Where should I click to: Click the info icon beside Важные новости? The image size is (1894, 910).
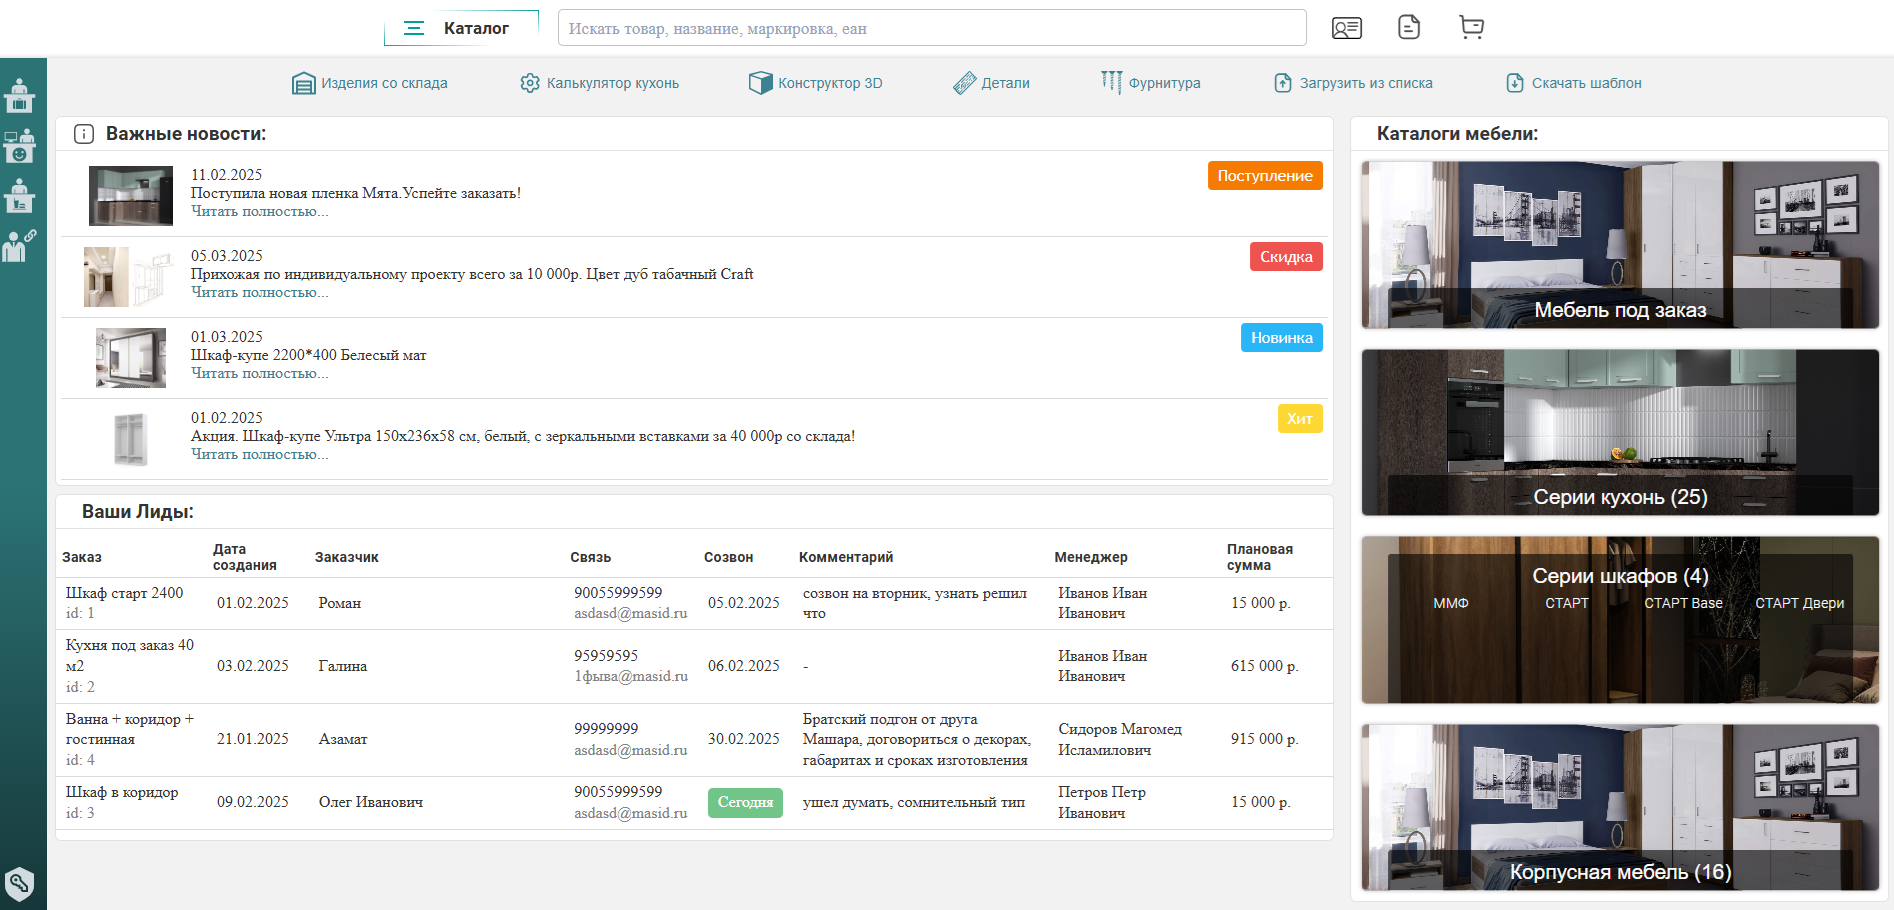click(x=84, y=134)
